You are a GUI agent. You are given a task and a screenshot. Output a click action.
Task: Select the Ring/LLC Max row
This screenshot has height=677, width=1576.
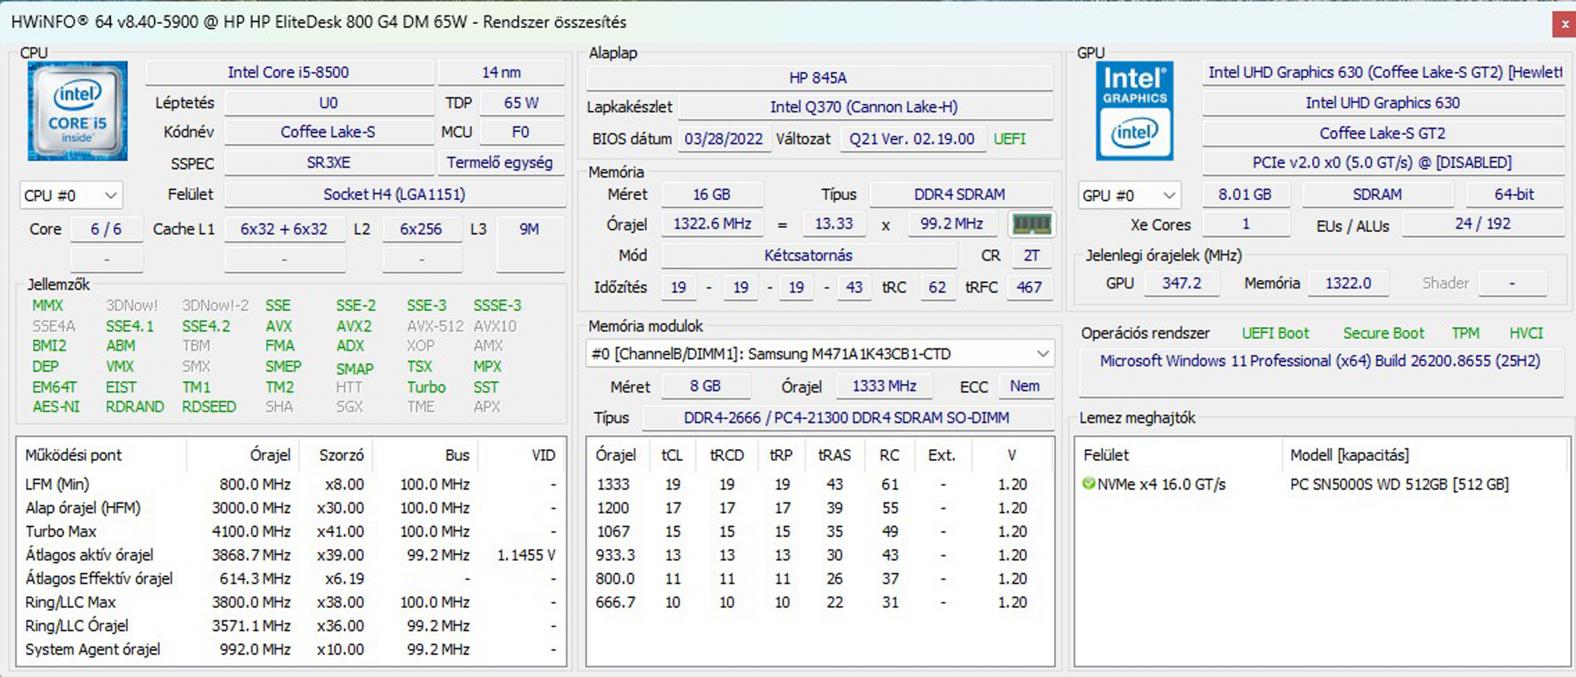291,602
